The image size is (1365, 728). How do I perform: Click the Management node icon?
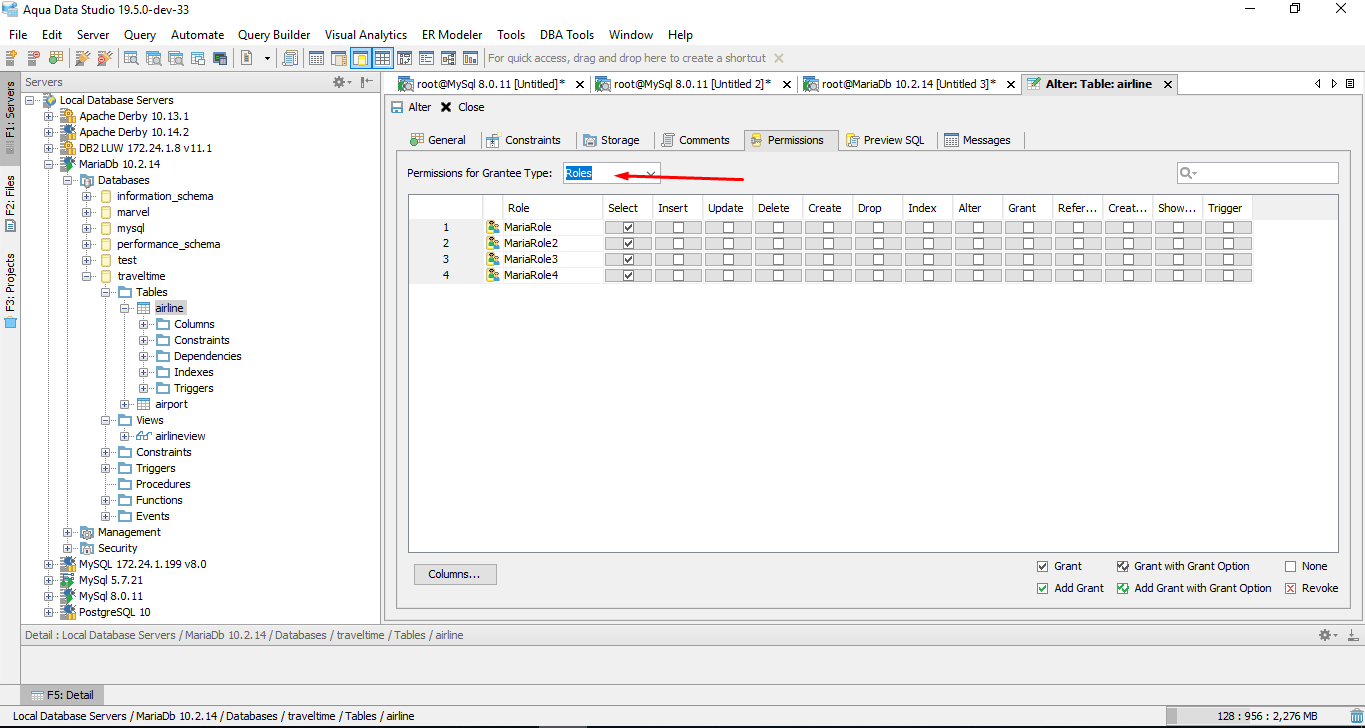coord(87,532)
